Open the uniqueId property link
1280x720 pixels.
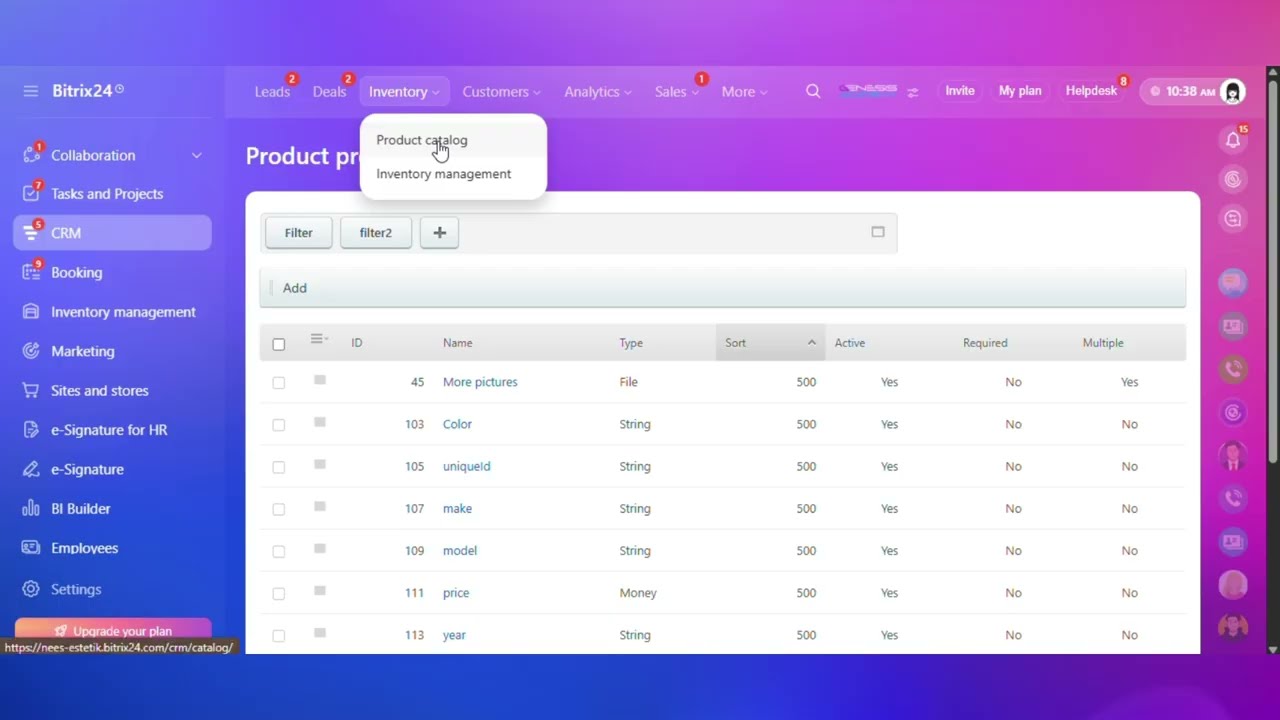[x=466, y=467]
